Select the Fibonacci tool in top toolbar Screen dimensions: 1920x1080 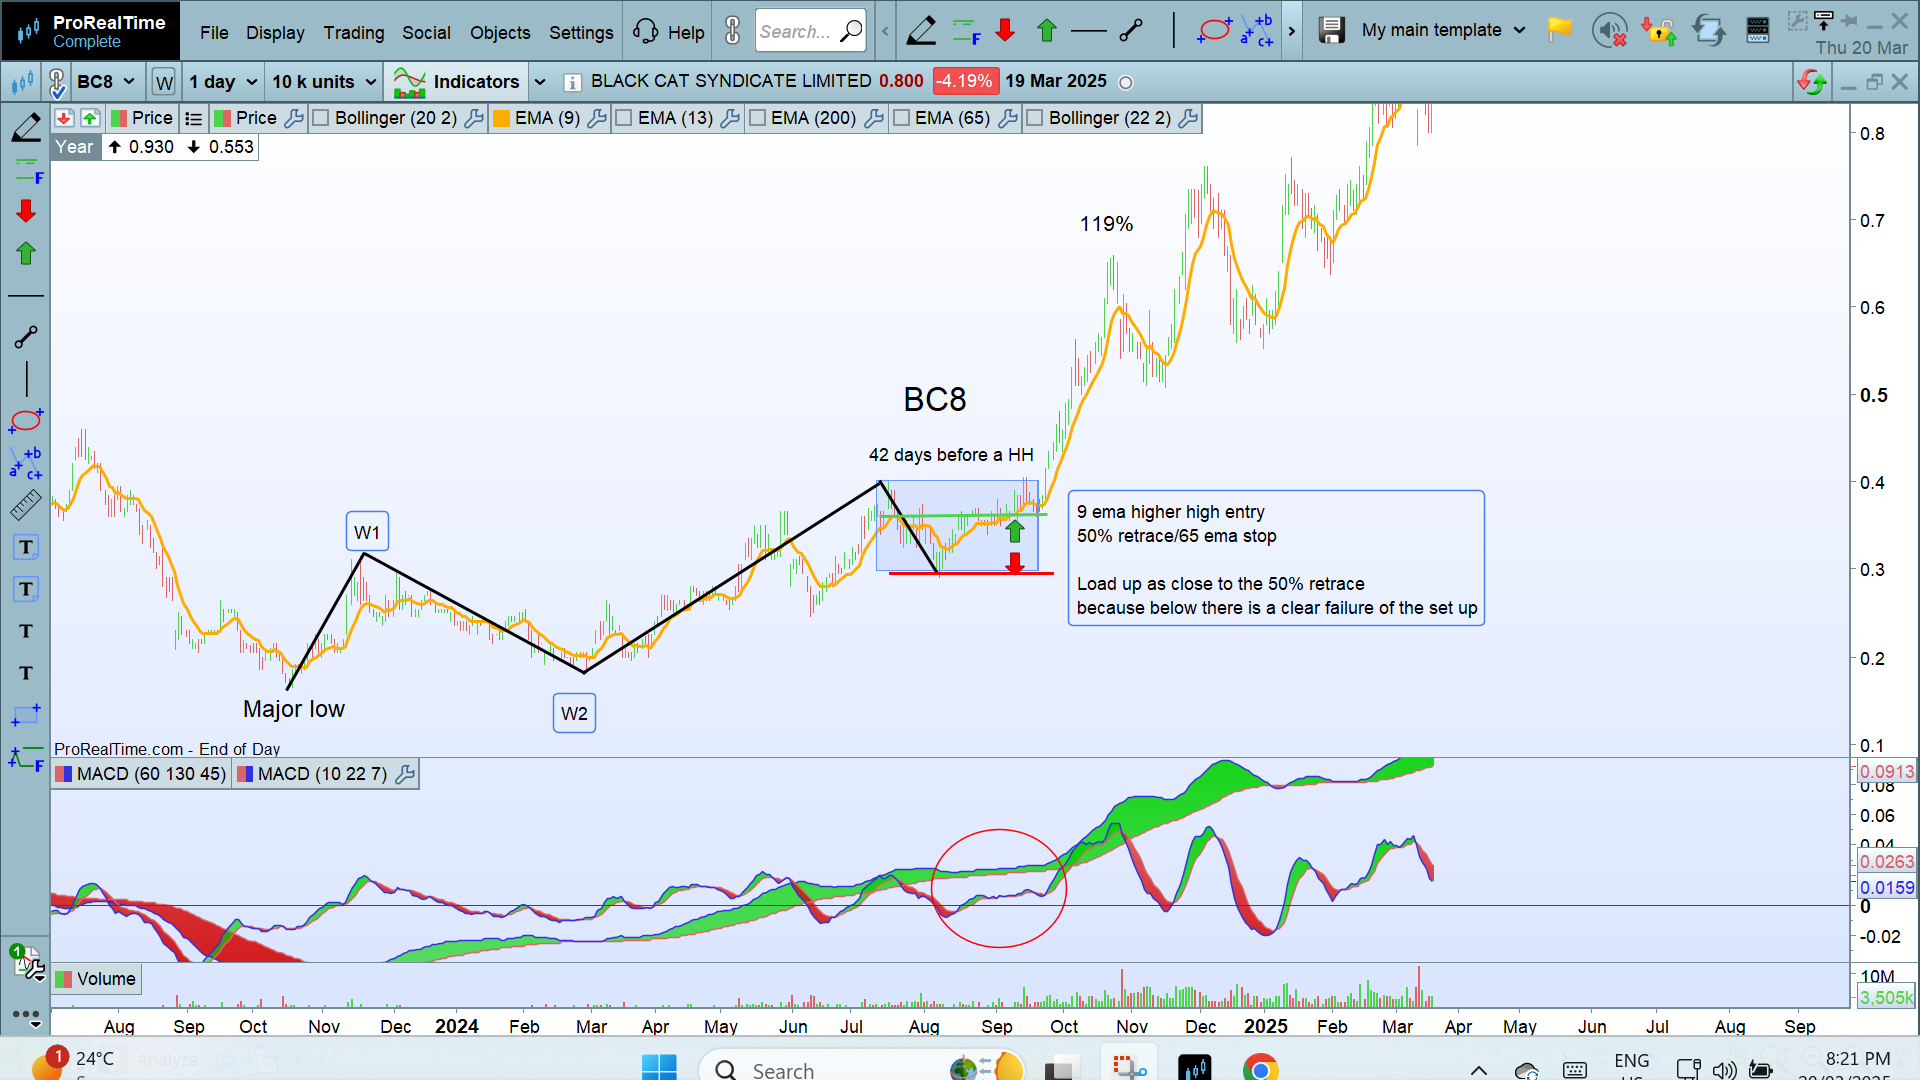point(965,31)
